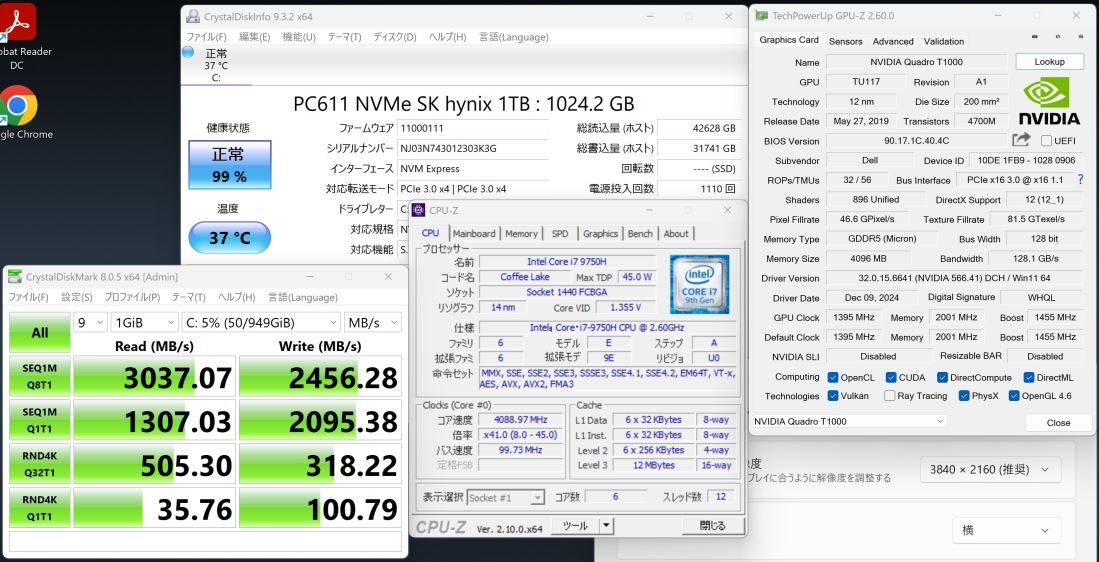Toggle the OpenGL 4.6 checkbox
1099x562 pixels.
(1013, 396)
